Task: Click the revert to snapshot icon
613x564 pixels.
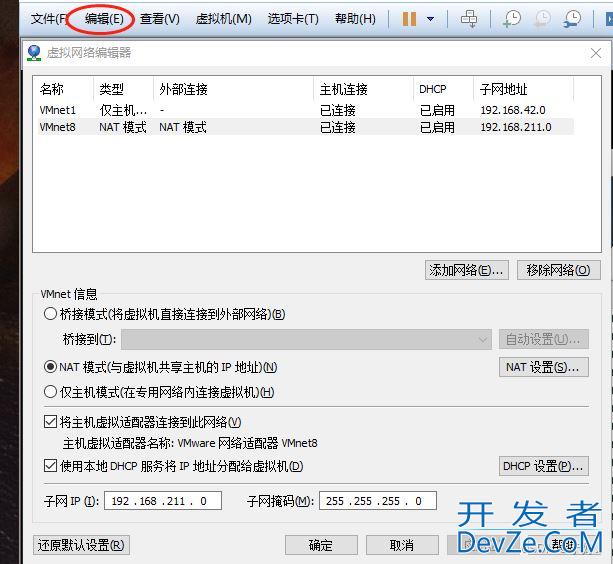Action: (542, 19)
